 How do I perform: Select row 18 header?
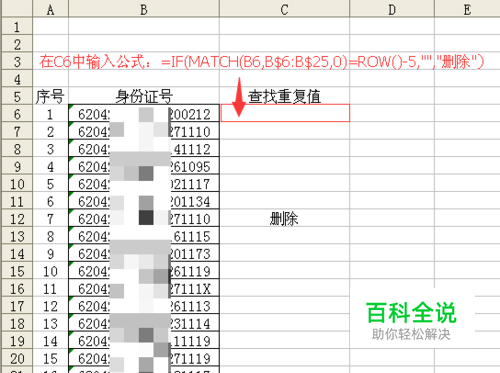(x=17, y=323)
